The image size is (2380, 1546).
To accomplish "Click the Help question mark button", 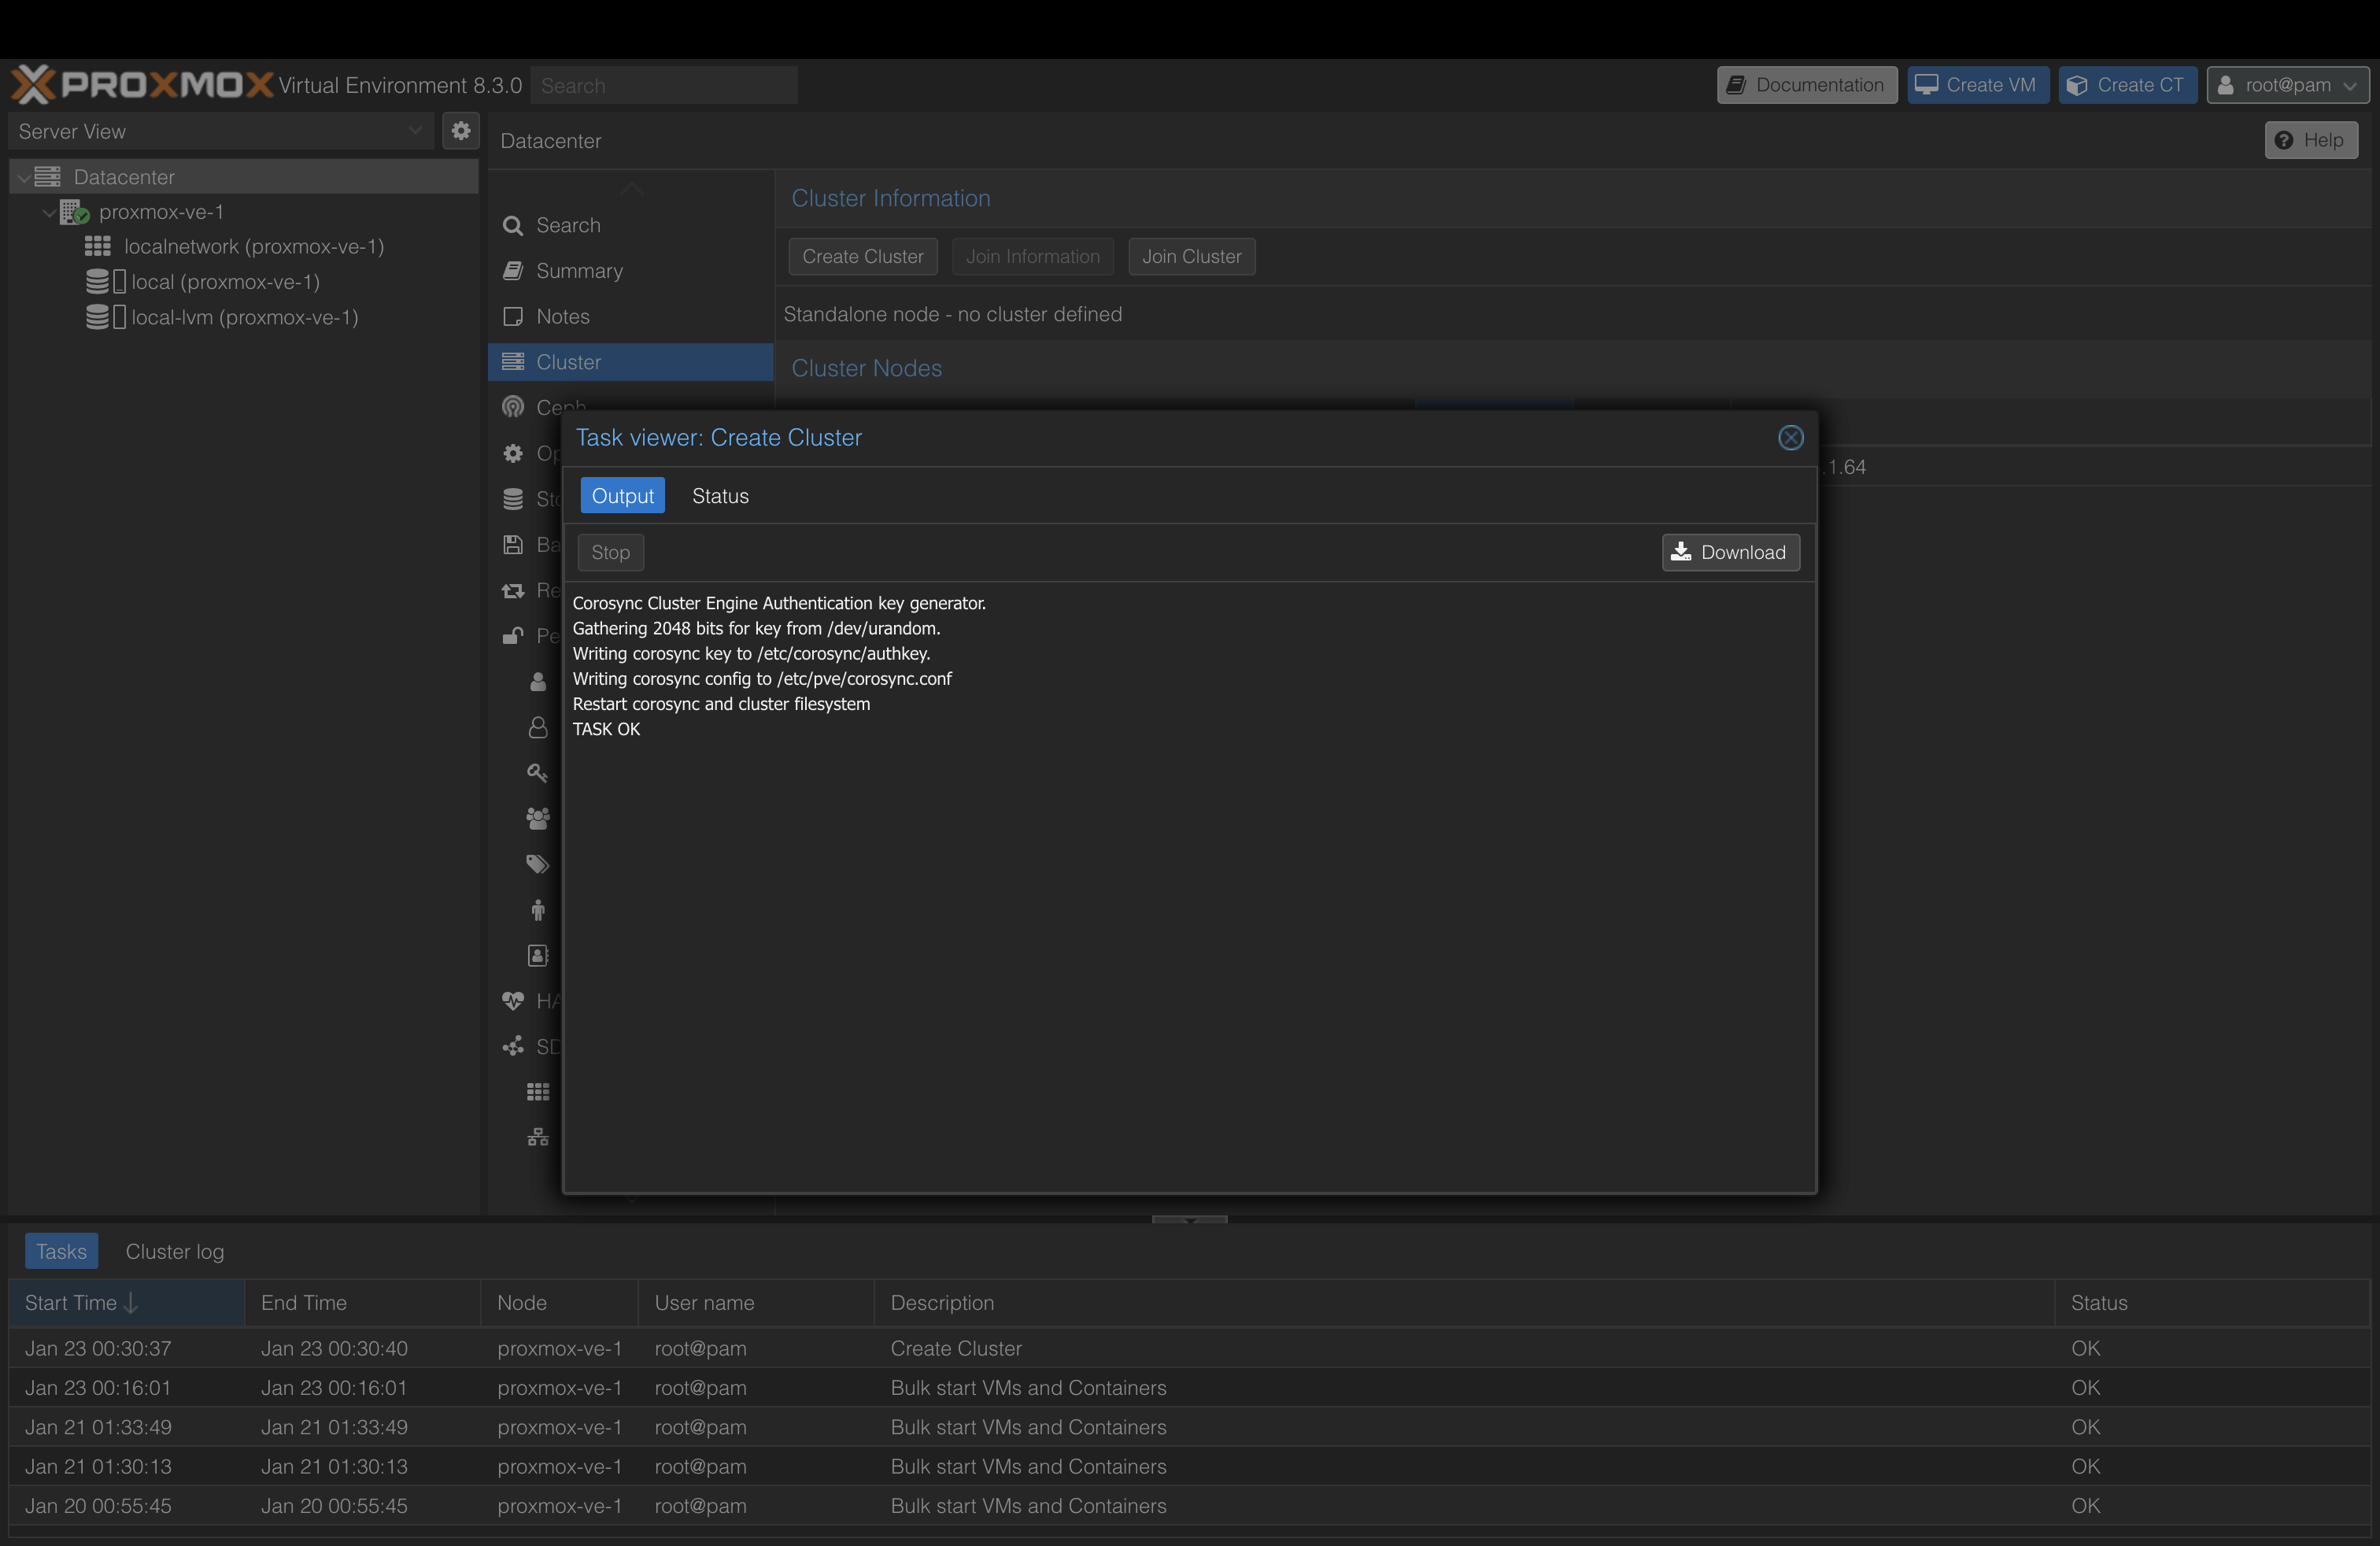I will point(2309,140).
